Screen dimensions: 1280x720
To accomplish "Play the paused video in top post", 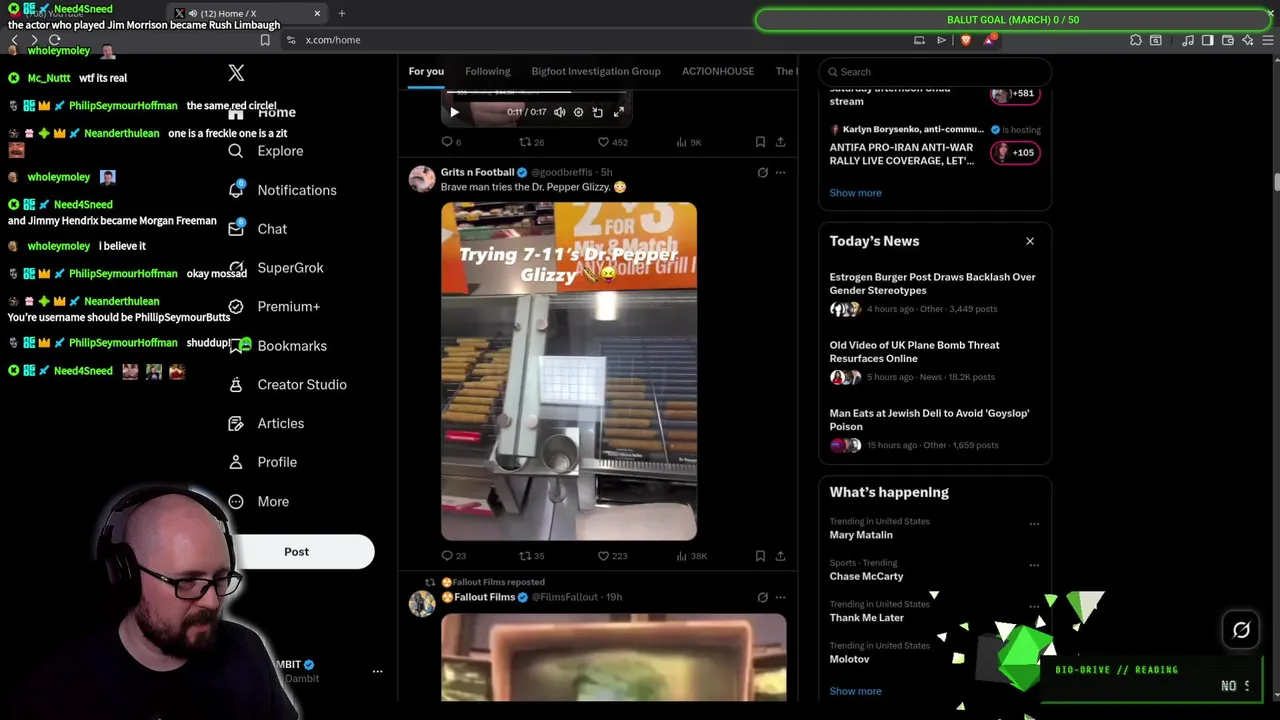I will 454,112.
